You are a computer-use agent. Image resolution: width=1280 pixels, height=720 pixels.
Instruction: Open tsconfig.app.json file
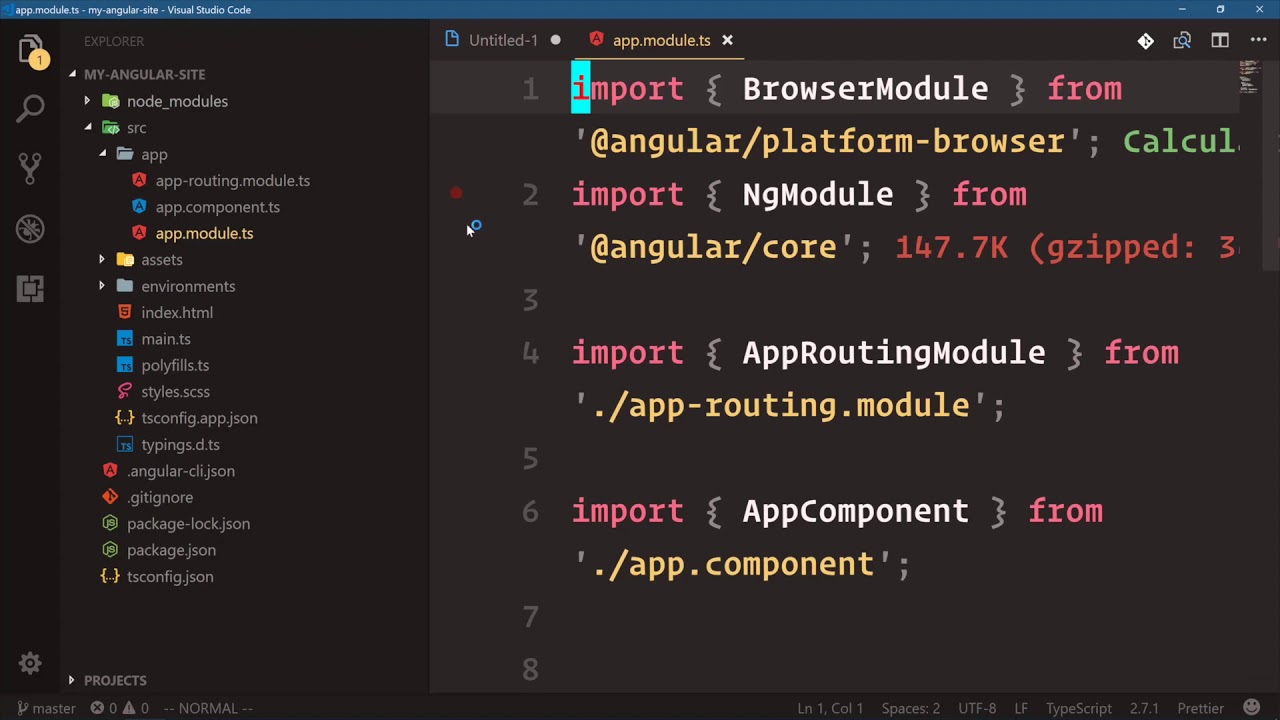pos(199,418)
